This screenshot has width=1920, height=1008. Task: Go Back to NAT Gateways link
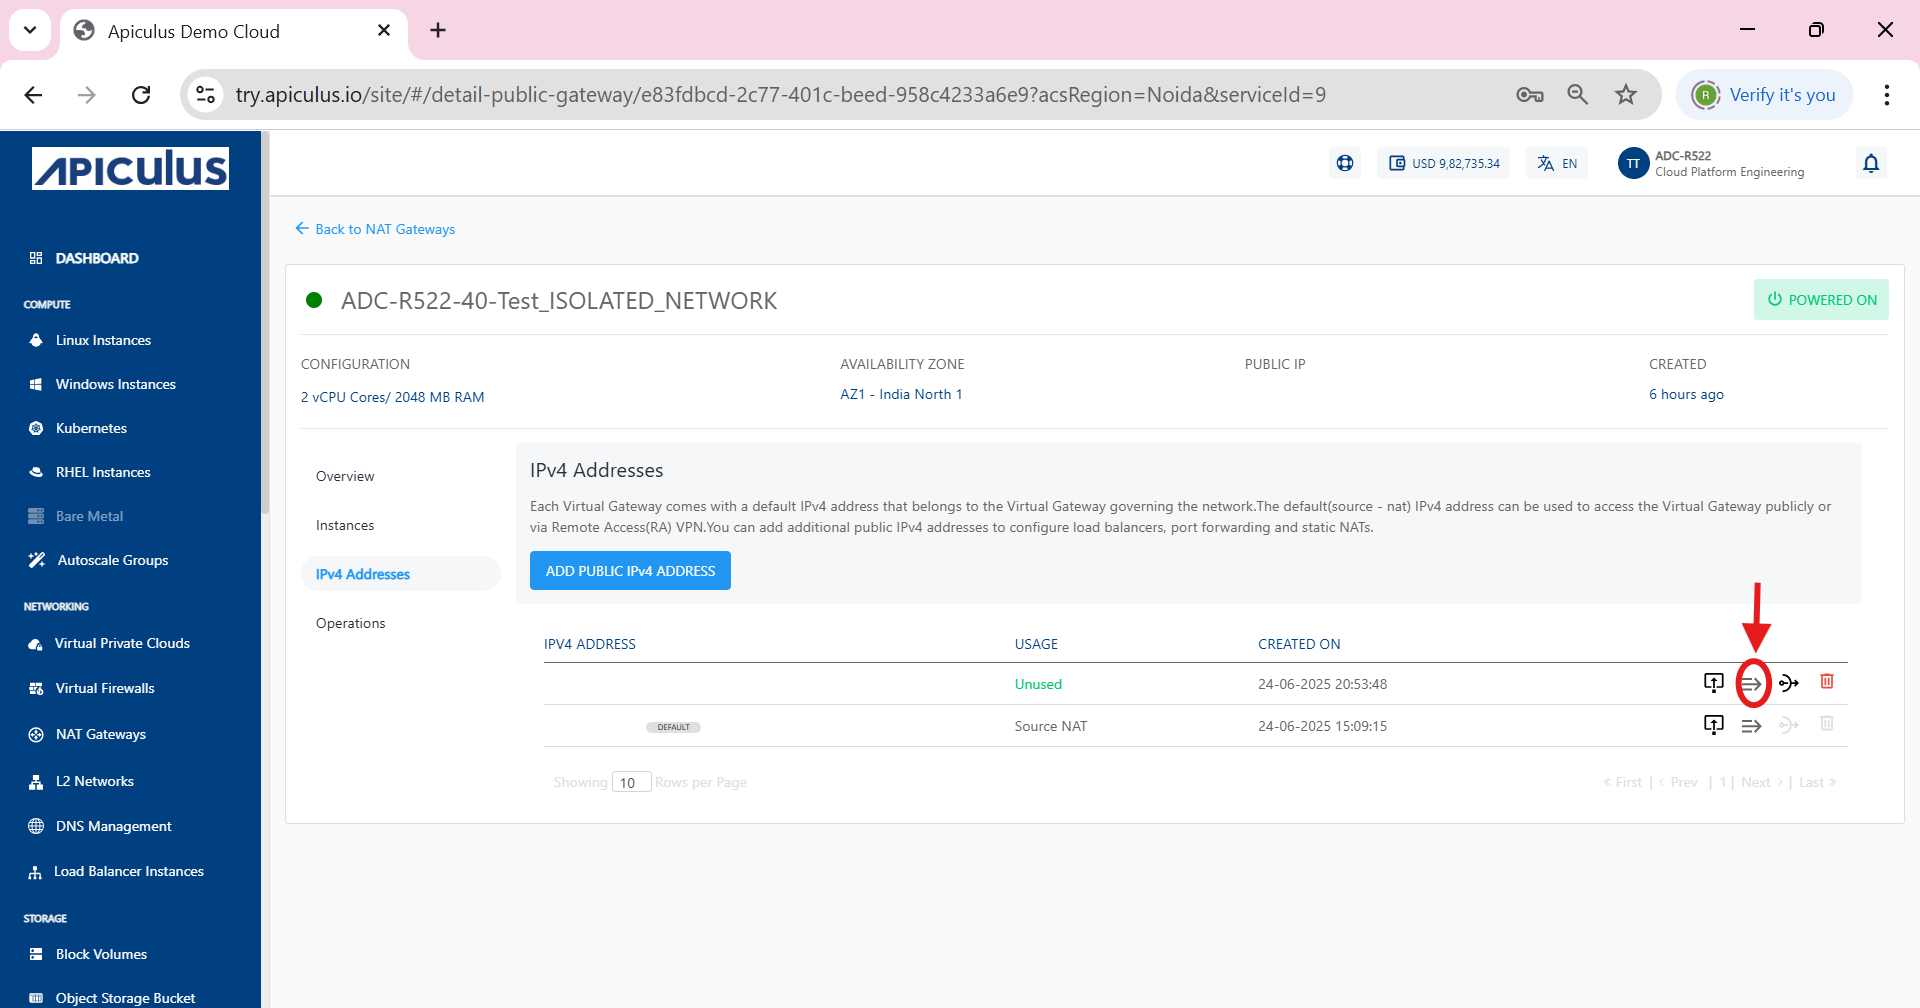pos(384,229)
